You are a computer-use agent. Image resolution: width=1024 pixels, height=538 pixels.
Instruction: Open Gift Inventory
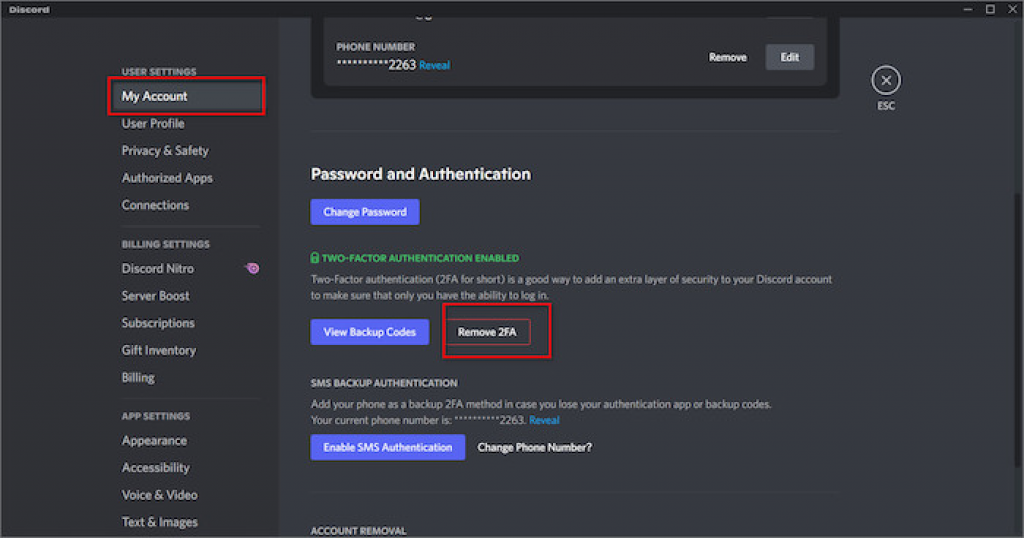click(159, 350)
